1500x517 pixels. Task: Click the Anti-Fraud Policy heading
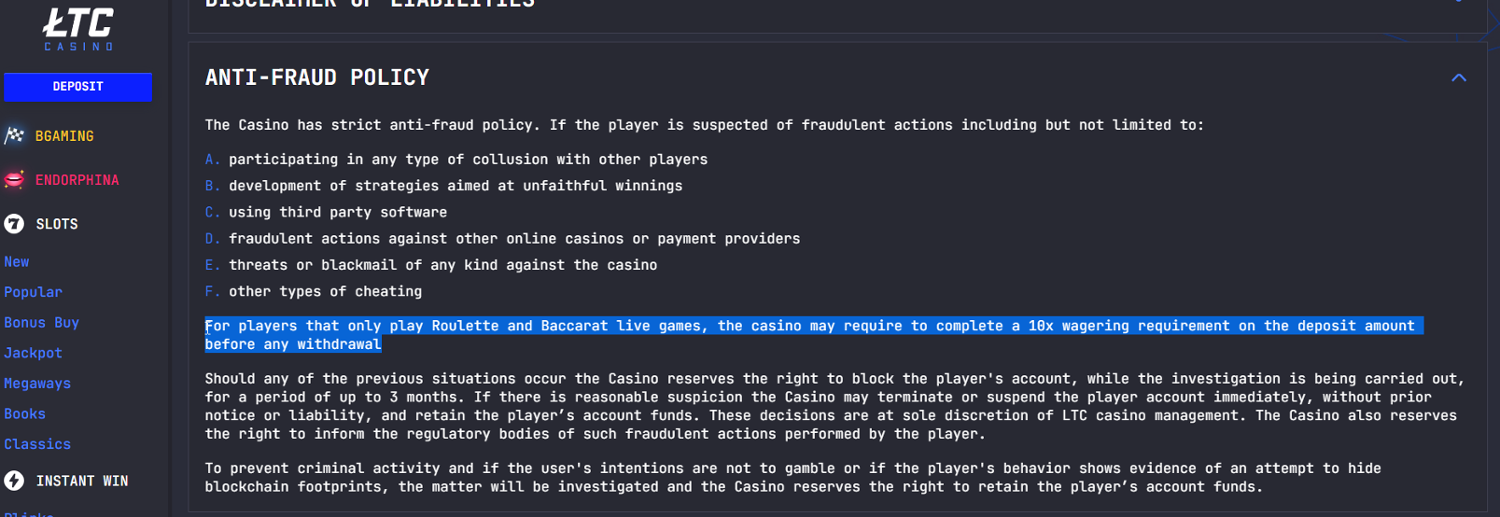[317, 77]
